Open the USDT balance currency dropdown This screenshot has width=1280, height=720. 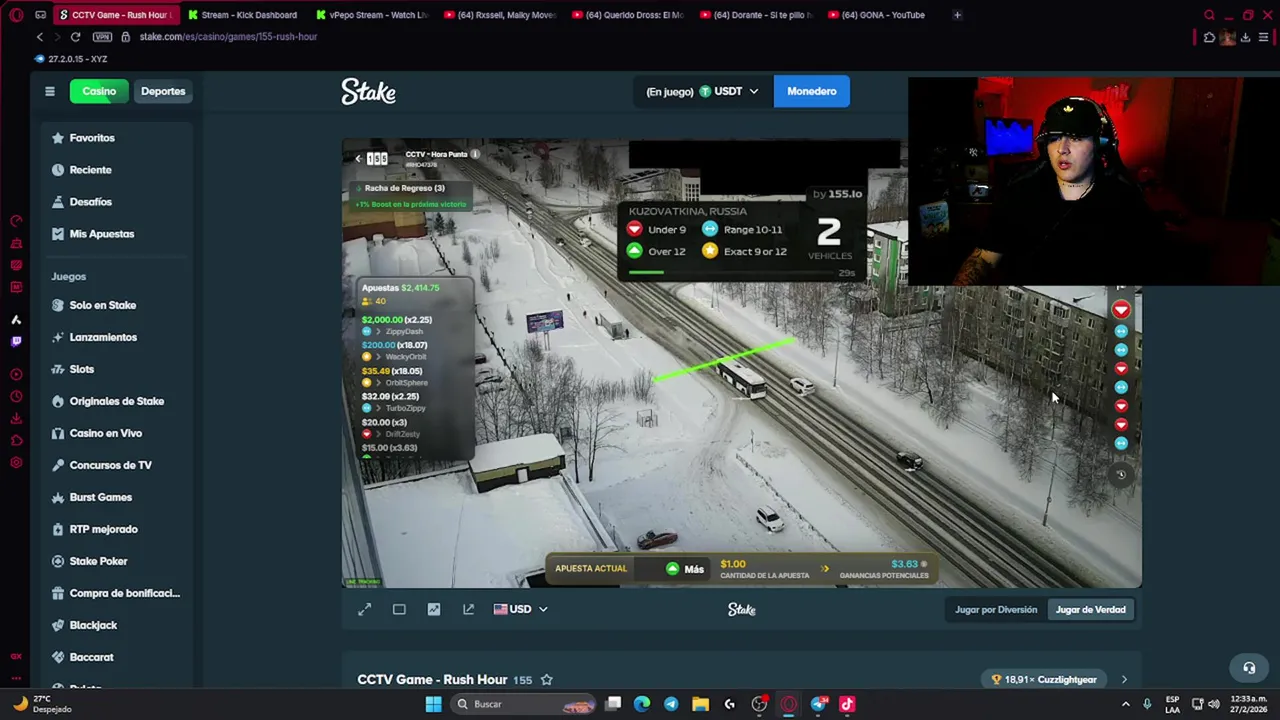coord(702,91)
